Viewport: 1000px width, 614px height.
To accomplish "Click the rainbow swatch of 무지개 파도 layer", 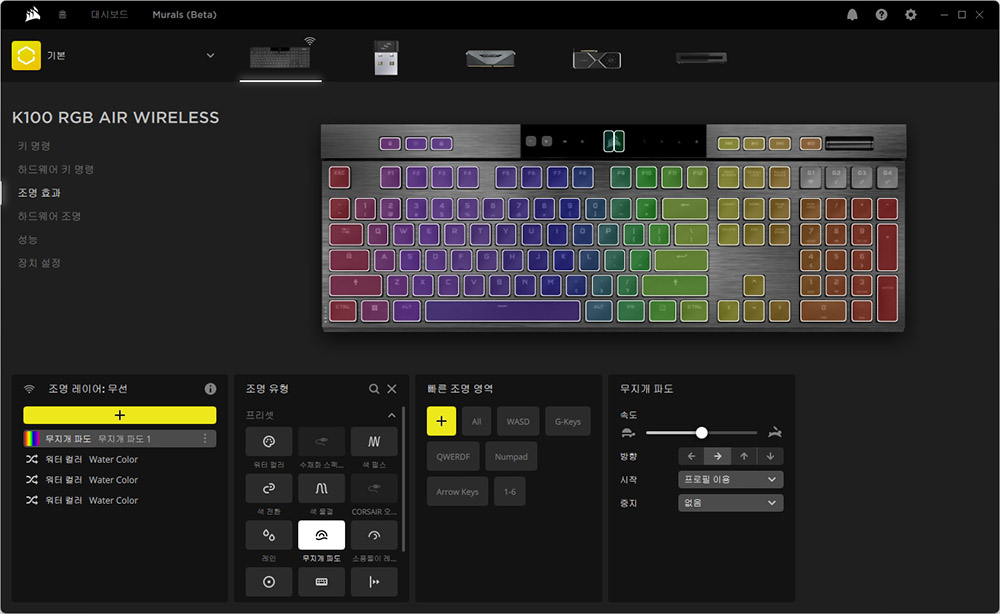I will [x=31, y=439].
